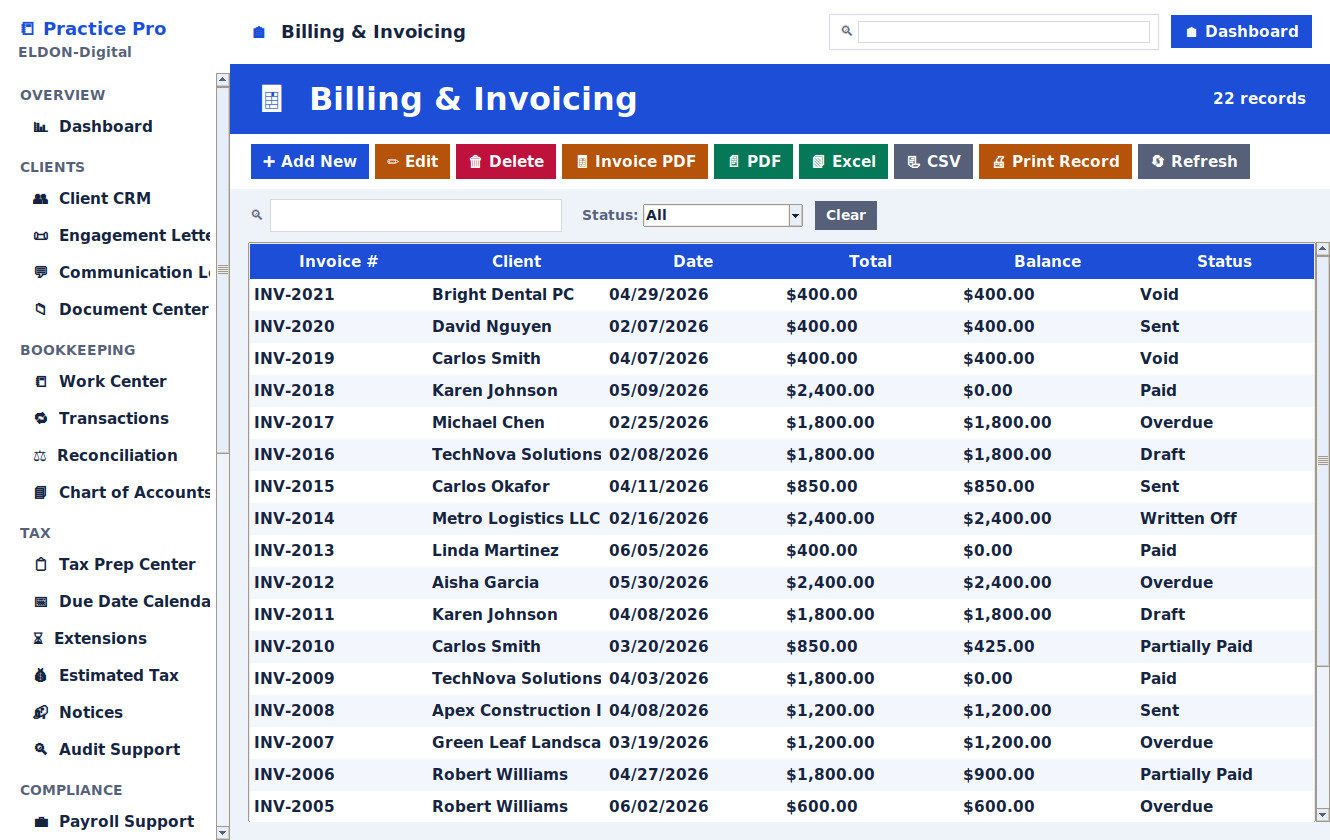Click the Work Center icon
Image resolution: width=1330 pixels, height=840 pixels.
[41, 382]
